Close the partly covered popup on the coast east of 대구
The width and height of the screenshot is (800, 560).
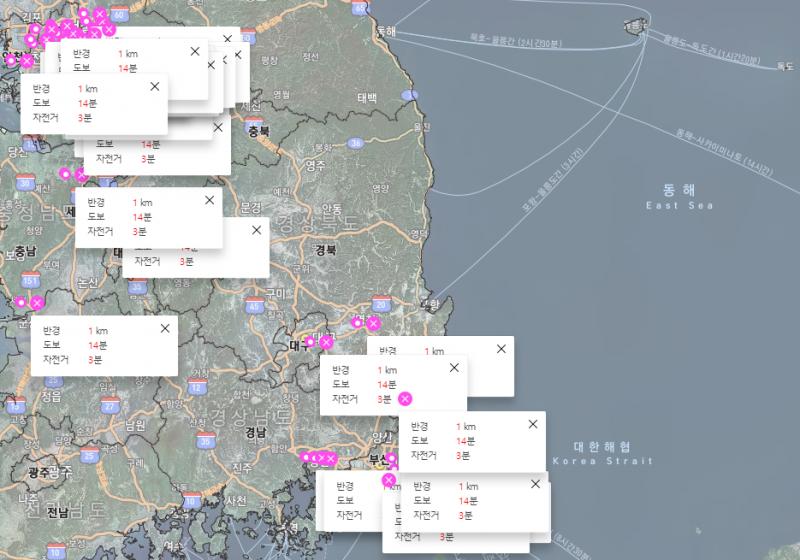click(501, 348)
